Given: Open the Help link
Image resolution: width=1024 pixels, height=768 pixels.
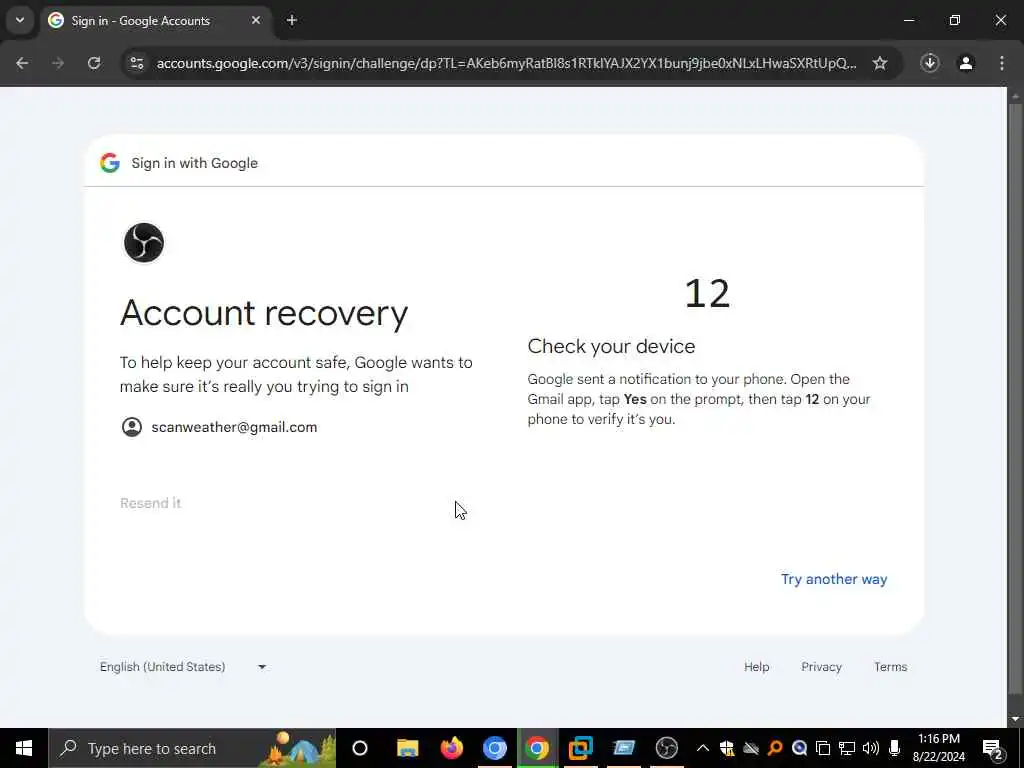Looking at the screenshot, I should [756, 667].
